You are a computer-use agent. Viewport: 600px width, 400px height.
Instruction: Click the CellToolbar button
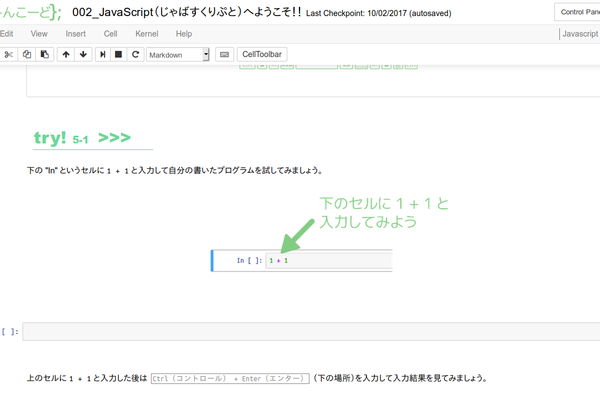pos(262,54)
